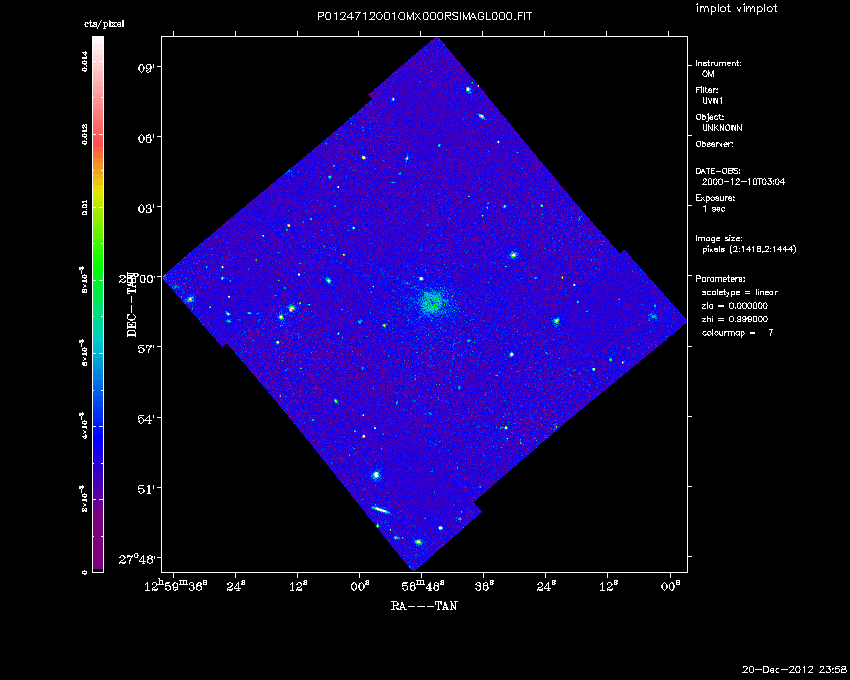The width and height of the screenshot is (850, 680).
Task: Select the 'Object:' heading
Action: click(710, 117)
